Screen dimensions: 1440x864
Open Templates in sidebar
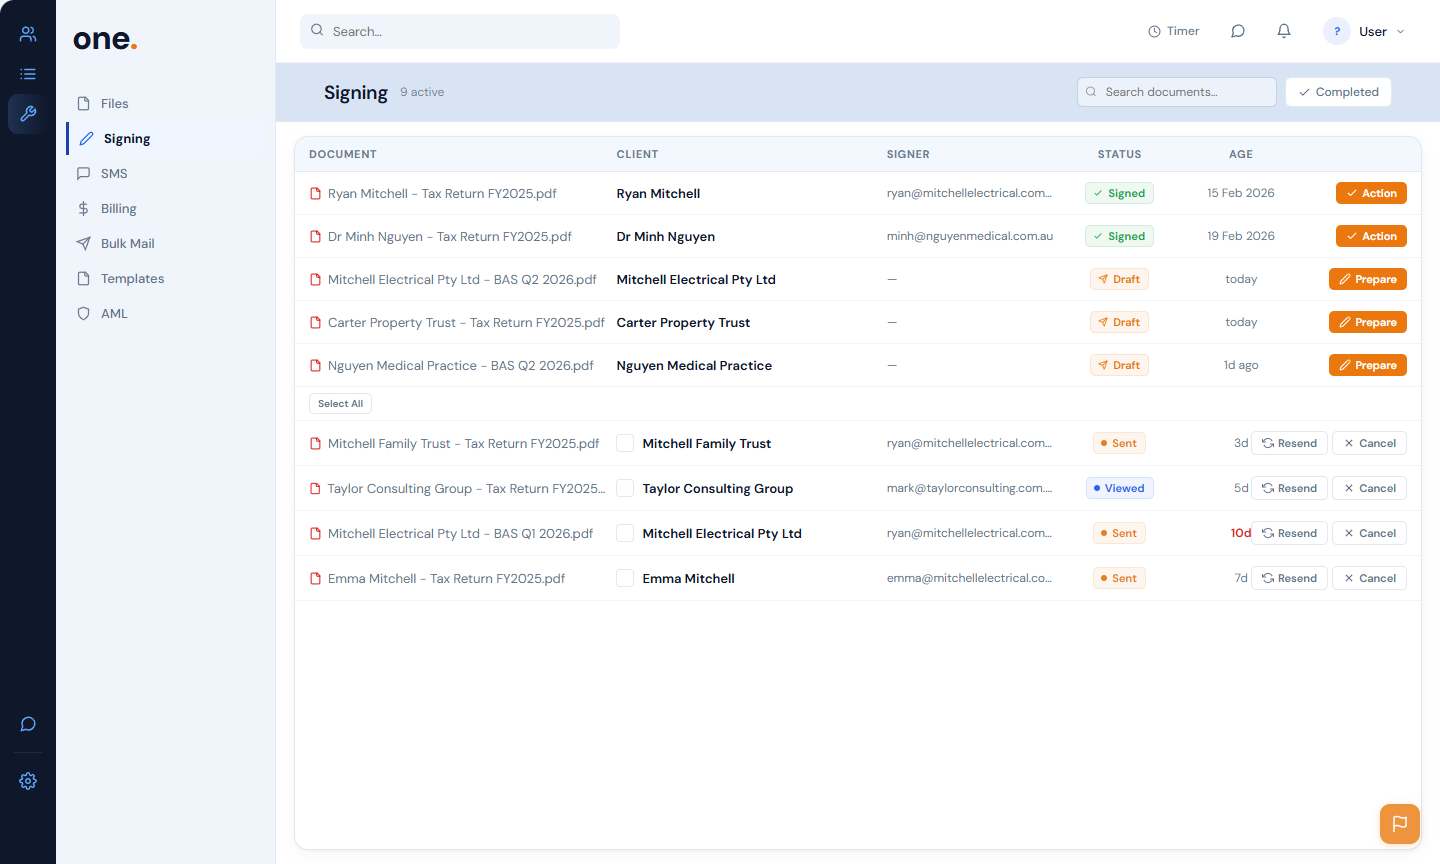click(x=166, y=279)
